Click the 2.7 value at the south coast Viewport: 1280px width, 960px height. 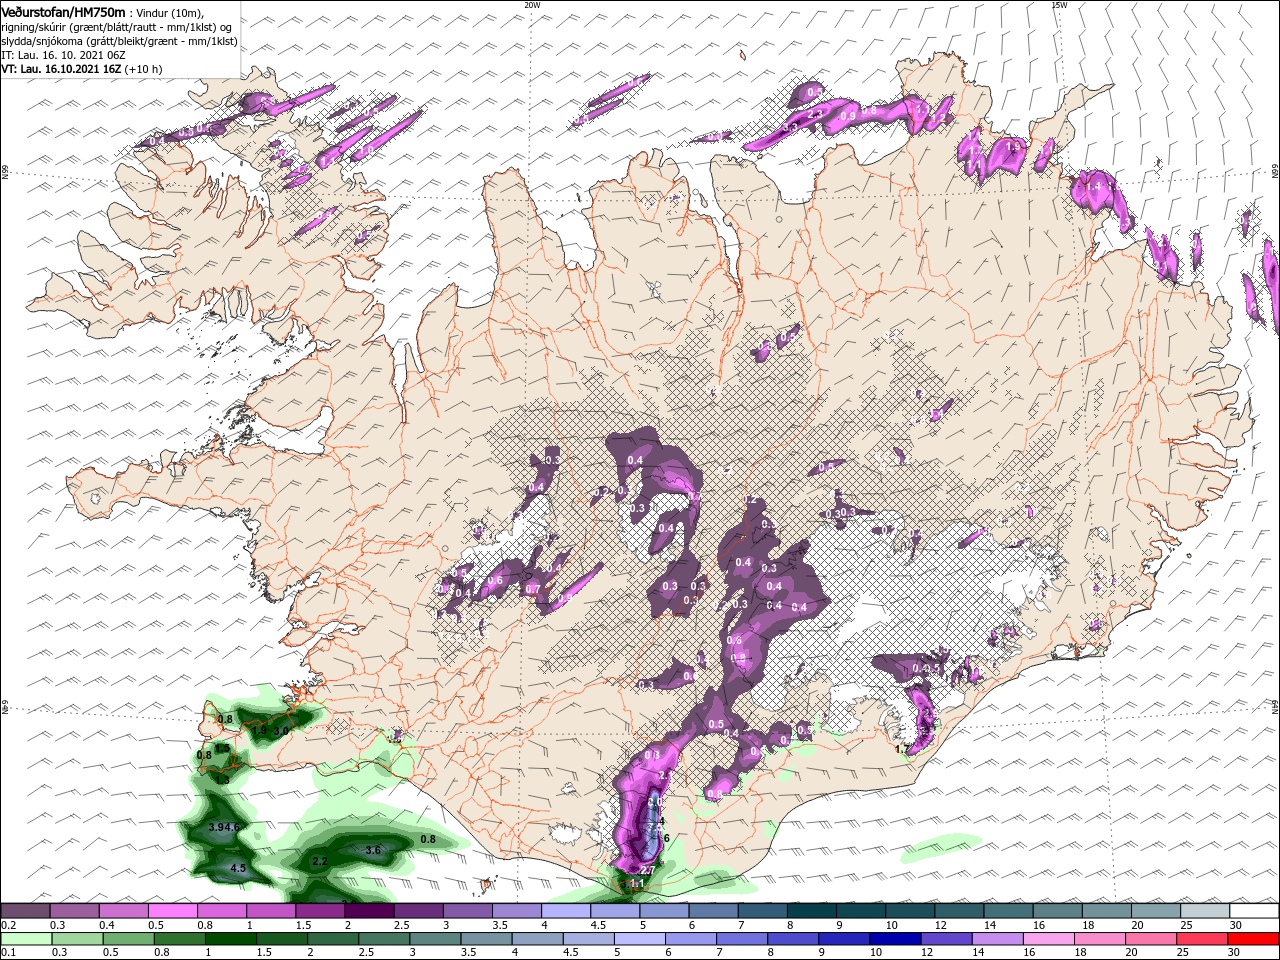(x=646, y=872)
